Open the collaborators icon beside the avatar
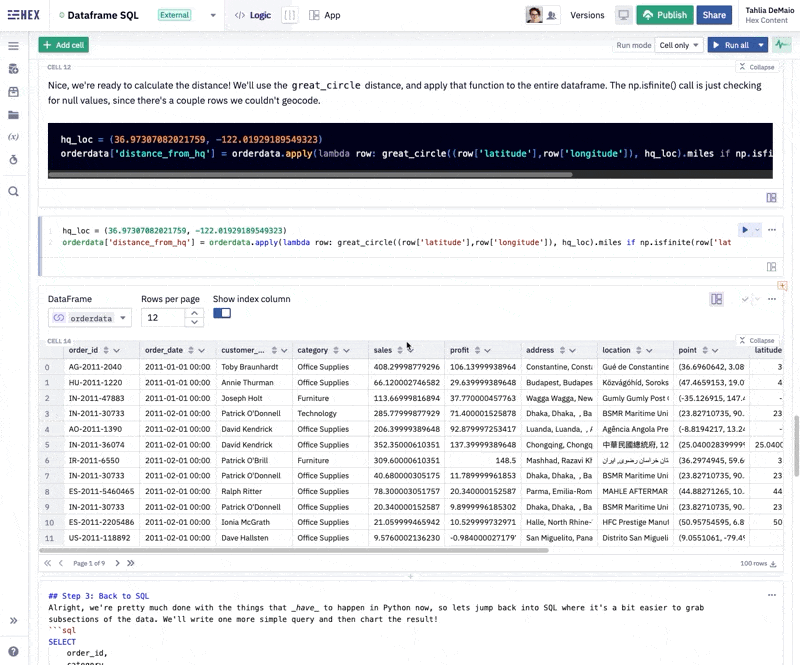Viewport: 800px width, 665px height. coord(552,15)
